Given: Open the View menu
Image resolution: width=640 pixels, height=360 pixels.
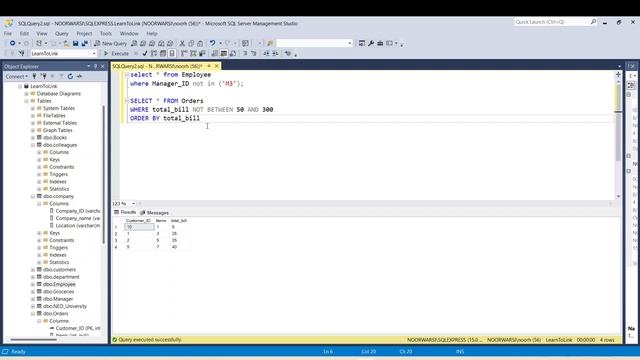Looking at the screenshot, I should [42, 33].
